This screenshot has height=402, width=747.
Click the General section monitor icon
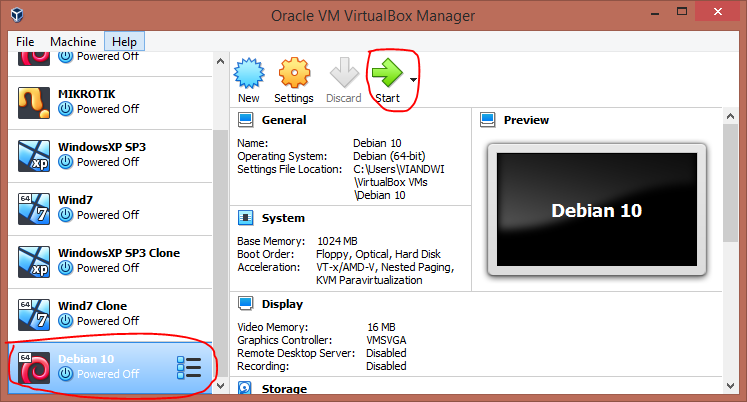click(x=245, y=120)
